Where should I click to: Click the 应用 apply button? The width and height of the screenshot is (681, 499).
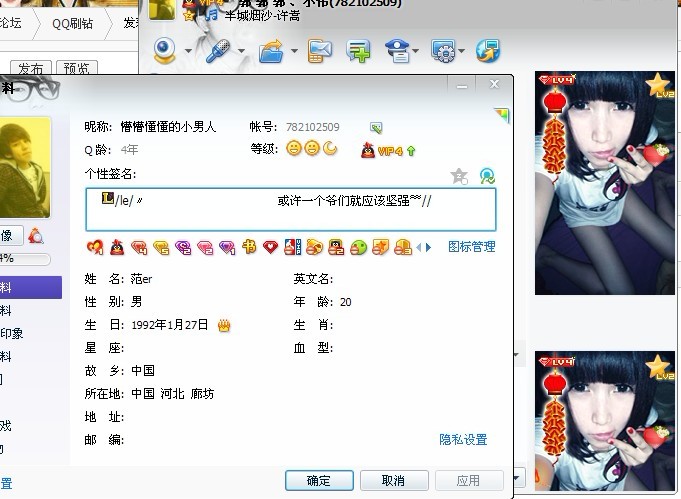click(x=469, y=480)
